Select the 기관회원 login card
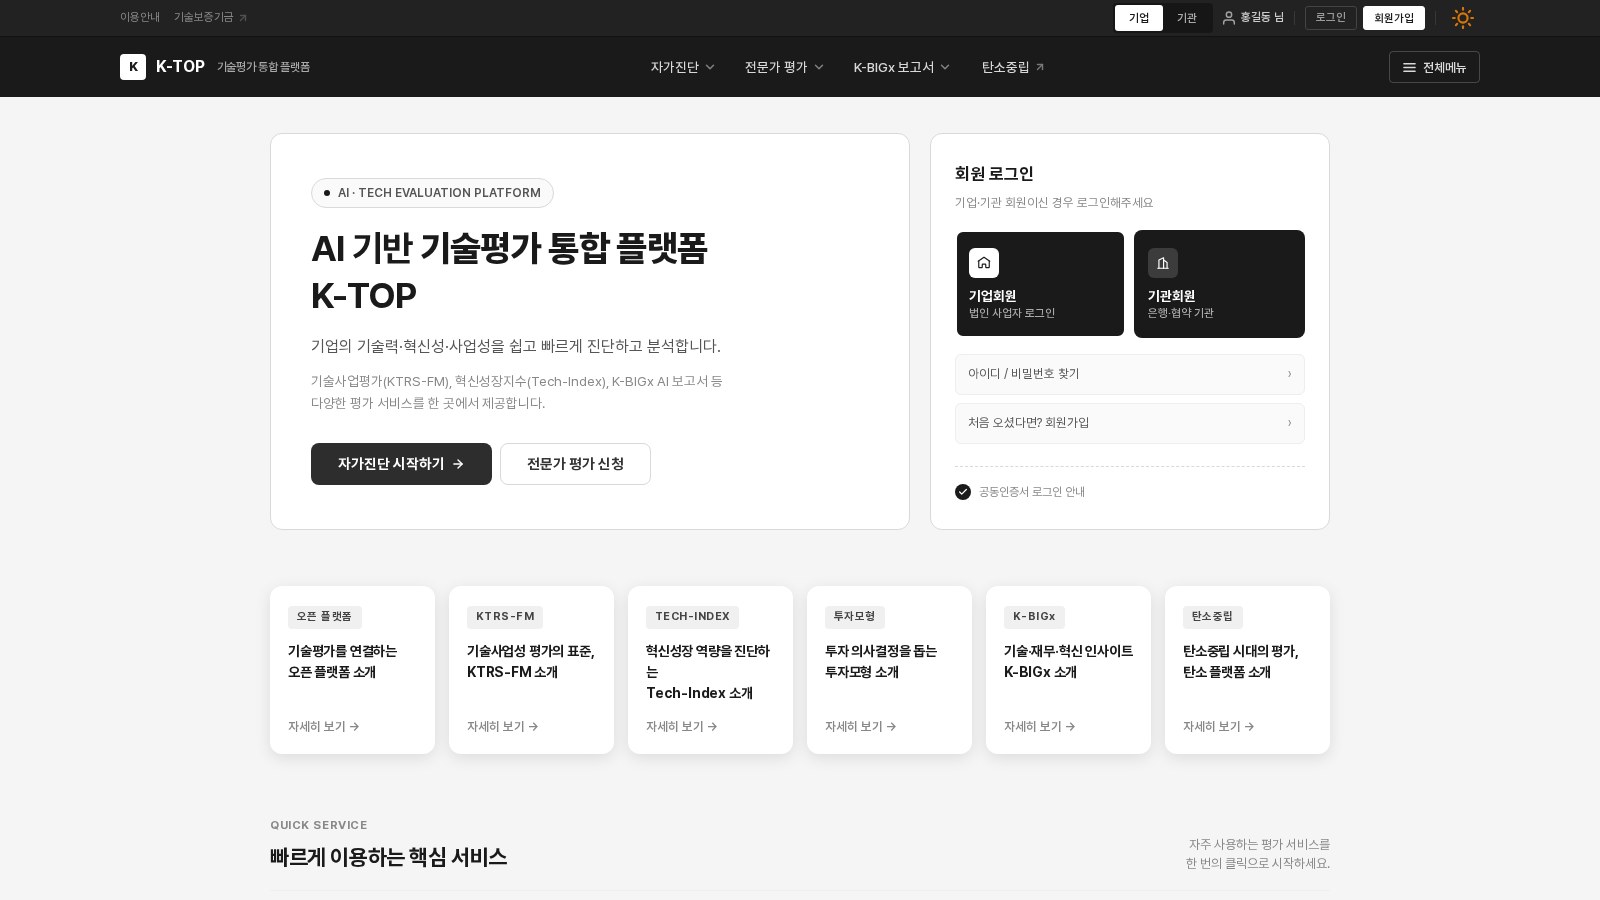The width and height of the screenshot is (1600, 900). (1219, 284)
